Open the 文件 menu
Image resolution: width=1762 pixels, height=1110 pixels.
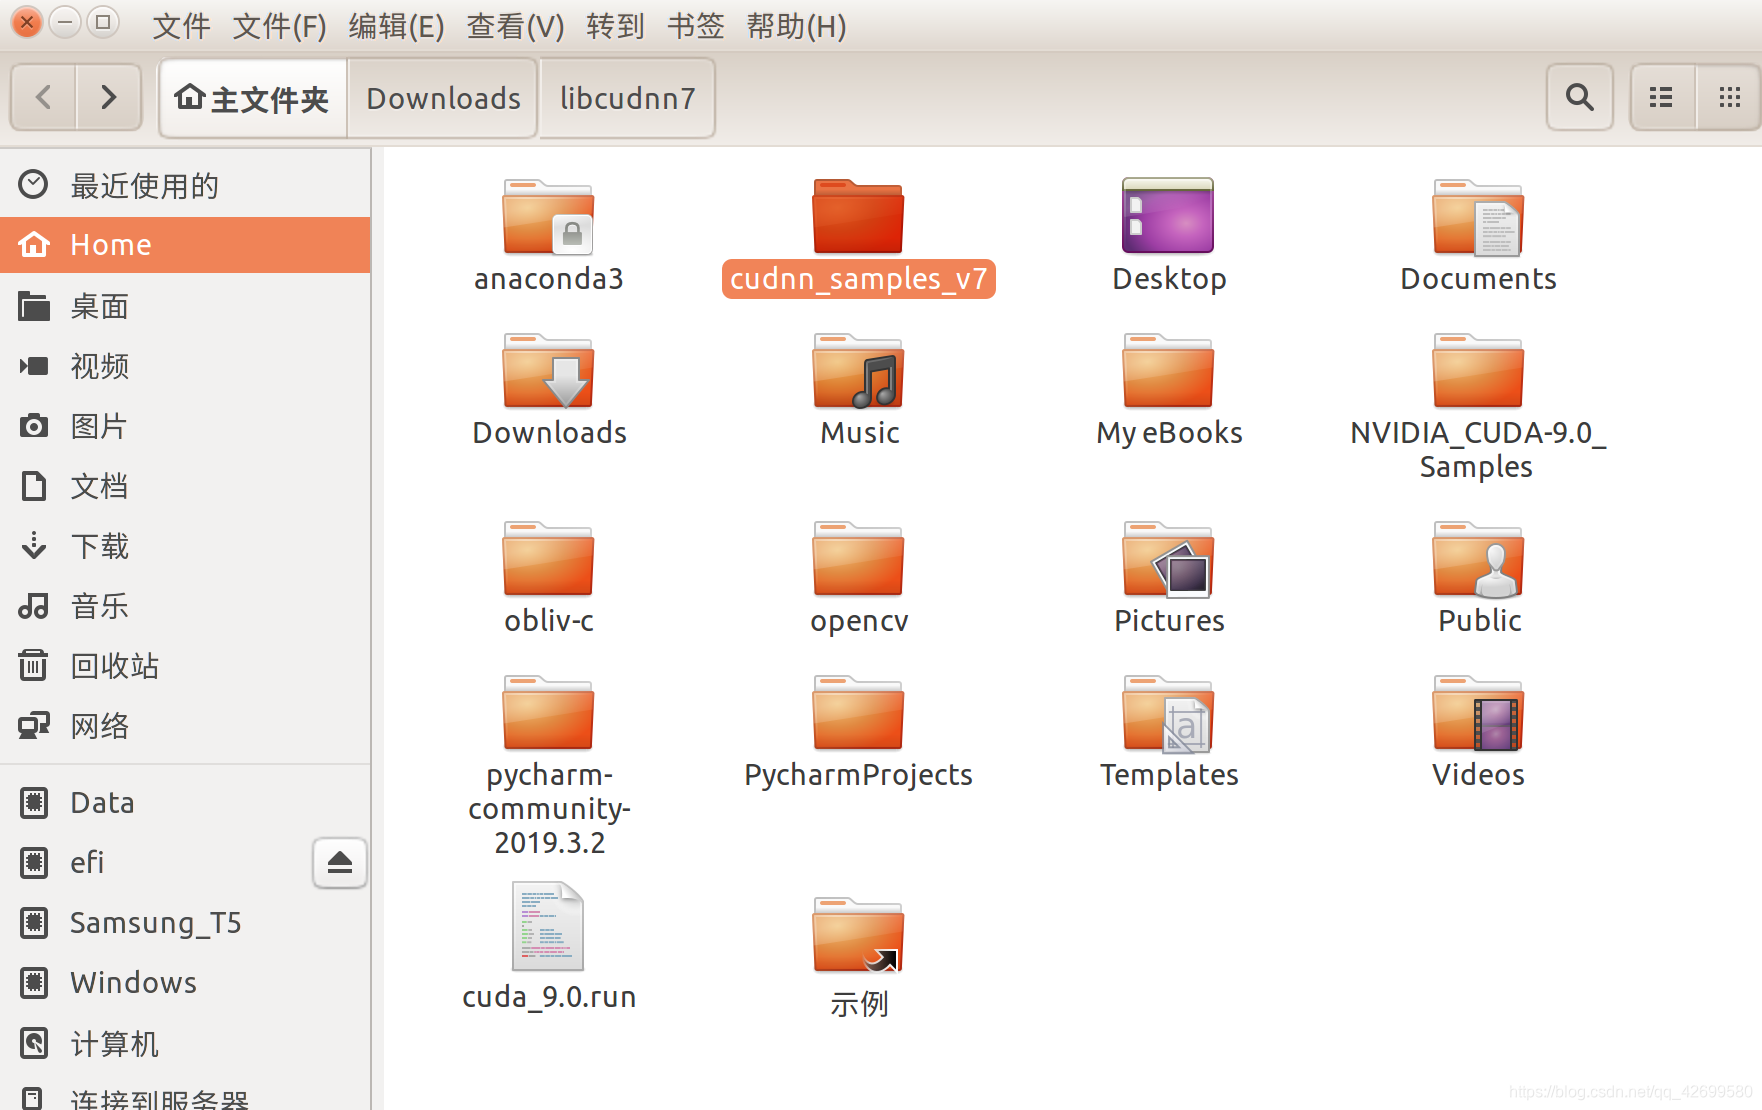(x=181, y=26)
